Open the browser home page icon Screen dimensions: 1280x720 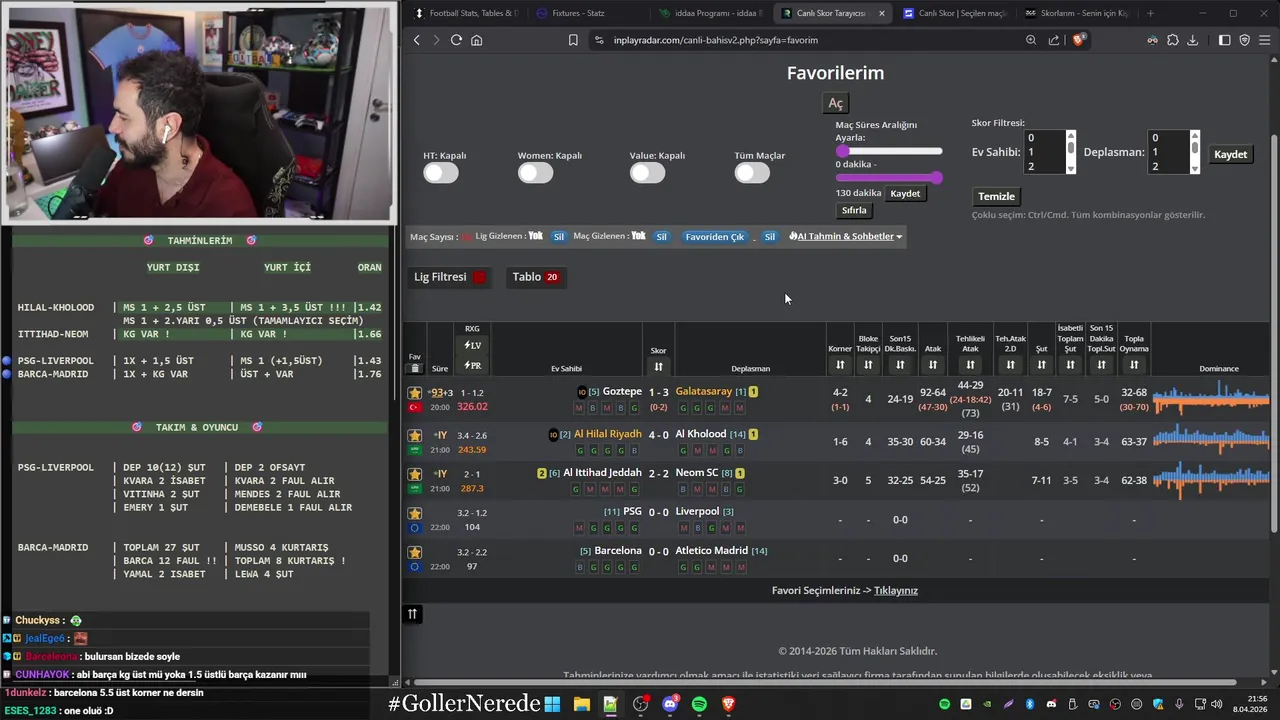click(476, 40)
